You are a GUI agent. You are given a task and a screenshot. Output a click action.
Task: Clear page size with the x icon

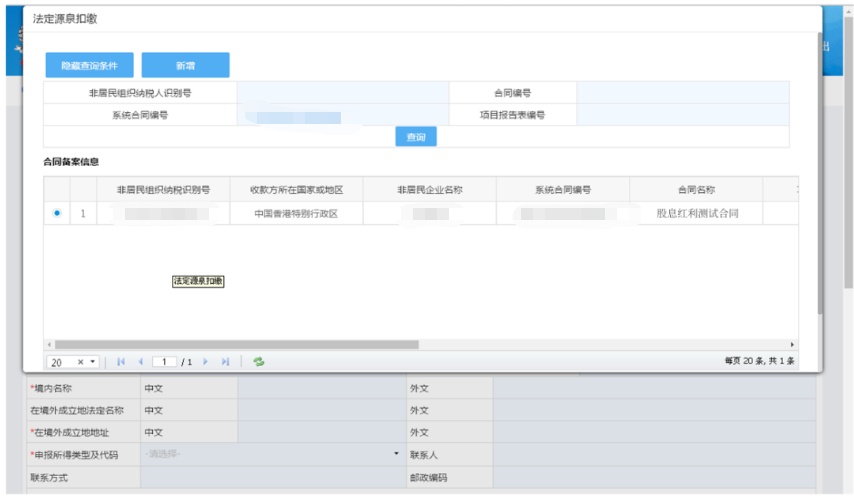[x=81, y=361]
